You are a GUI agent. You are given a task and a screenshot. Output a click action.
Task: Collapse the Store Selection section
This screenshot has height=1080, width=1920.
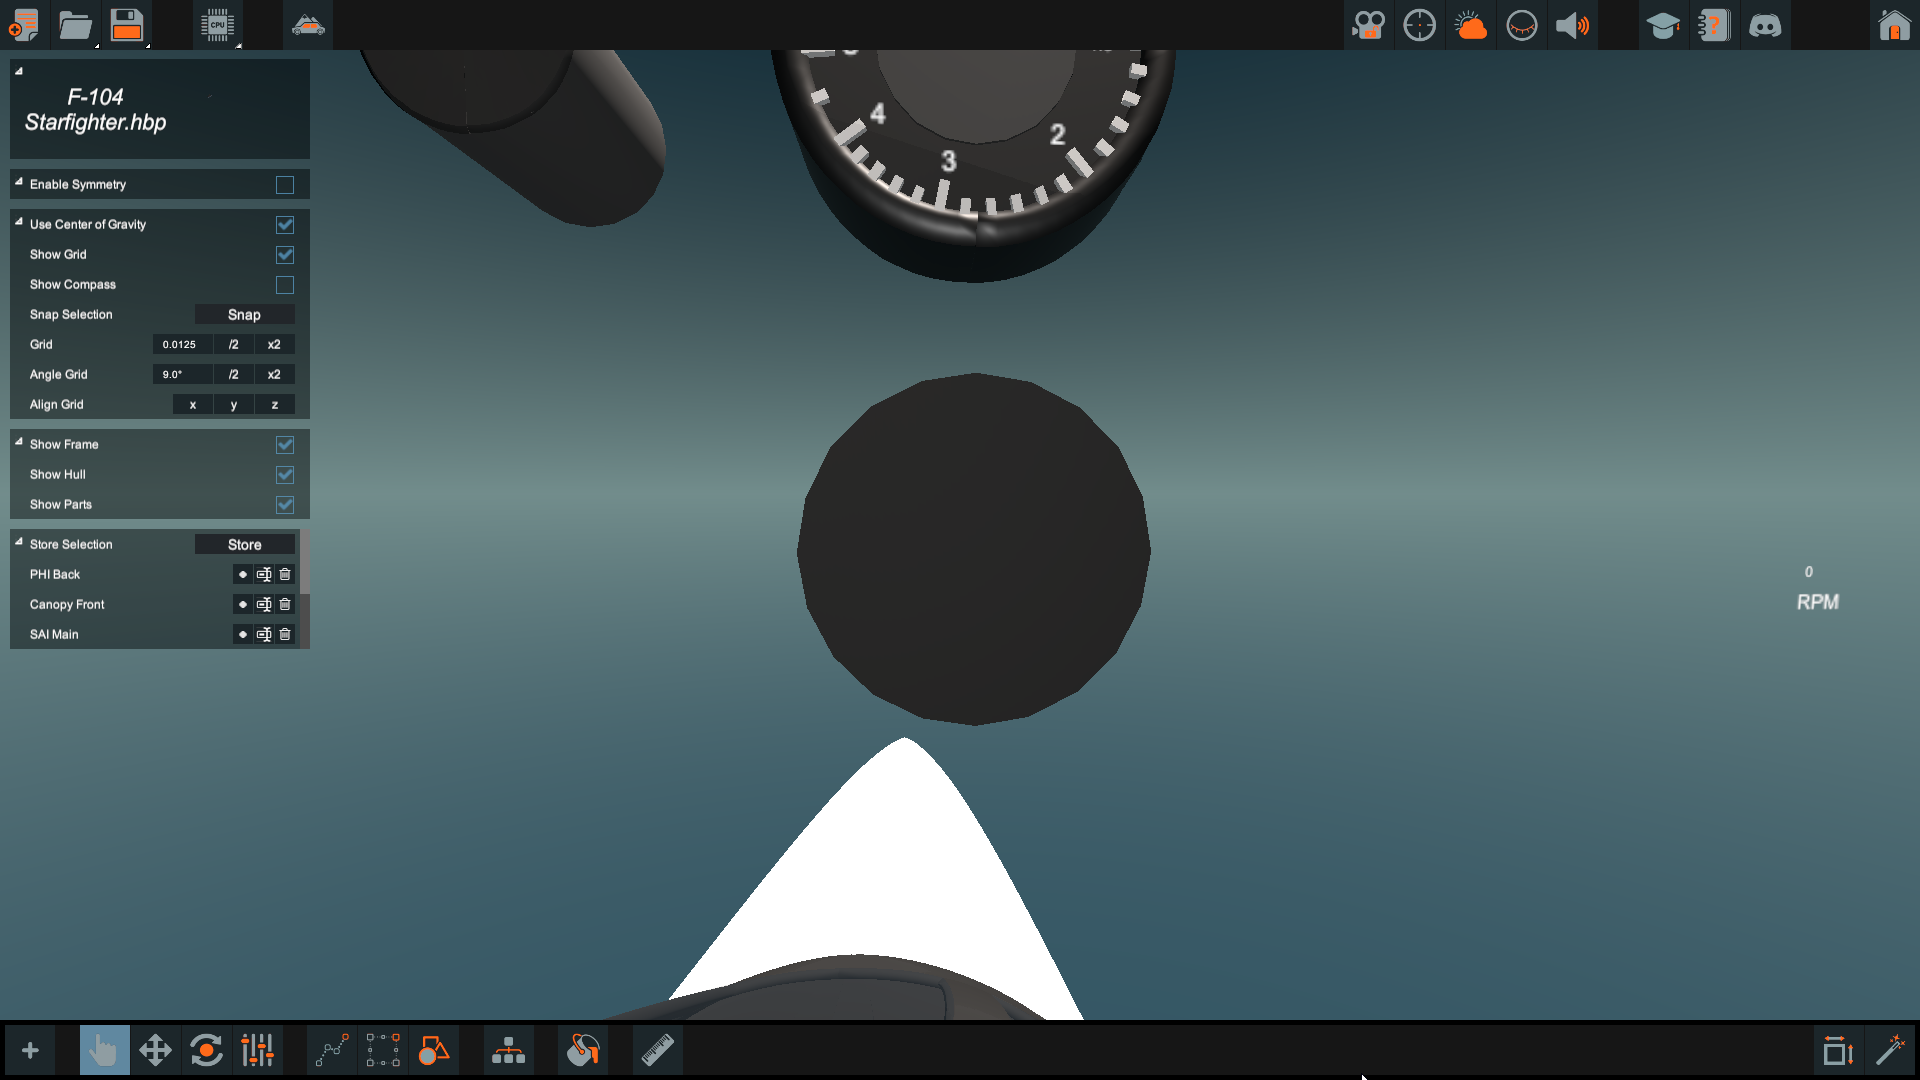coord(19,542)
